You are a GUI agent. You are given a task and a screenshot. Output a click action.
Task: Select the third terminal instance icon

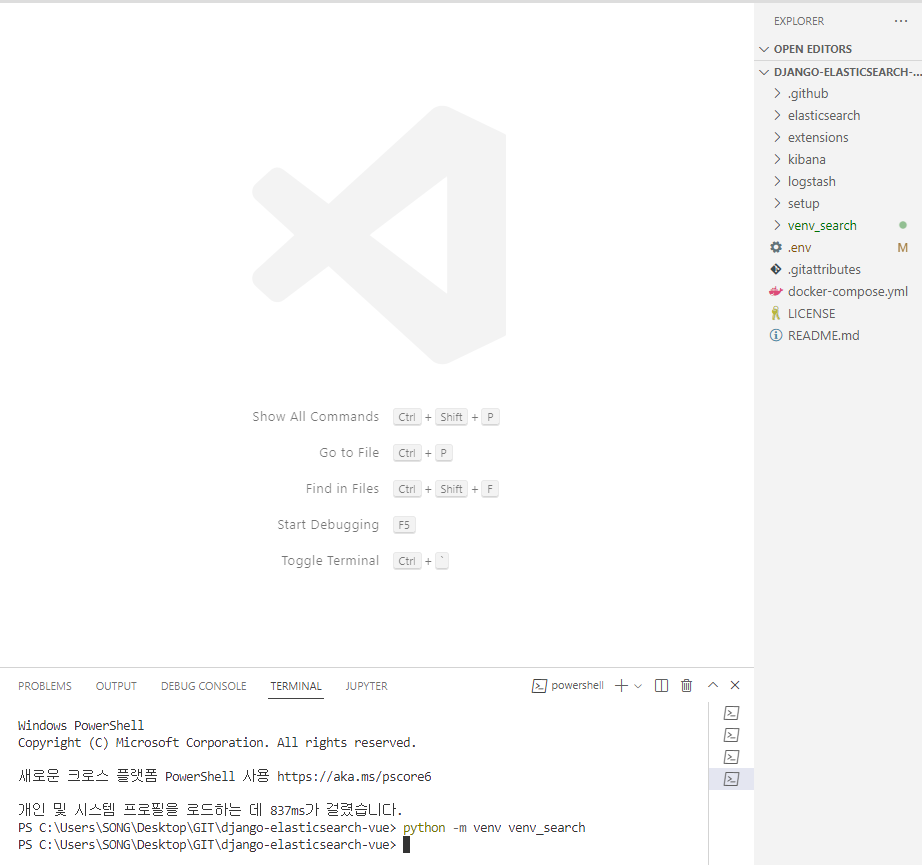coord(731,757)
